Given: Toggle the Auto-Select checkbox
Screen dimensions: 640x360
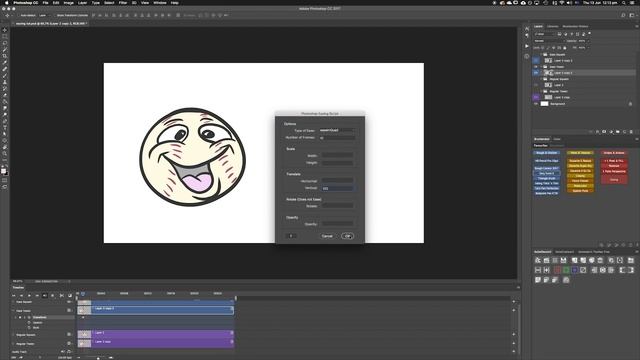Looking at the screenshot, I should coord(19,15).
